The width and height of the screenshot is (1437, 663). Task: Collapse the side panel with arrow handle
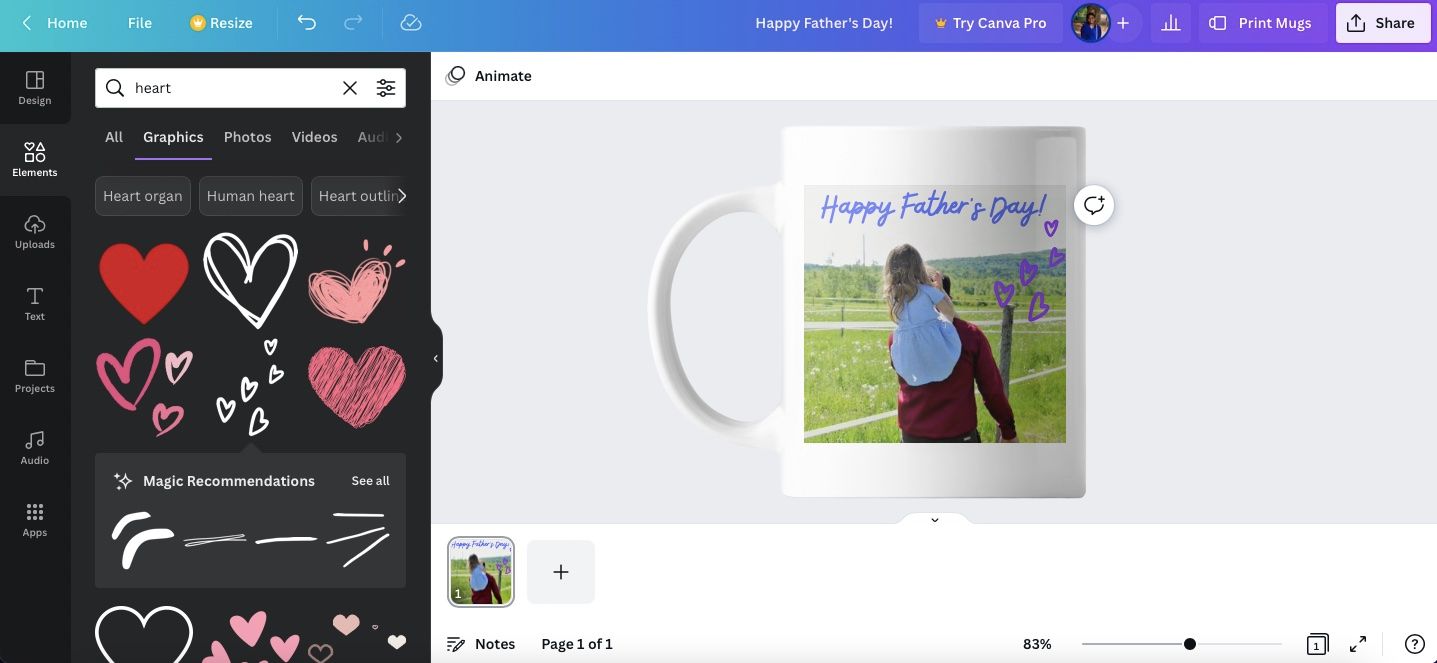[x=435, y=358]
